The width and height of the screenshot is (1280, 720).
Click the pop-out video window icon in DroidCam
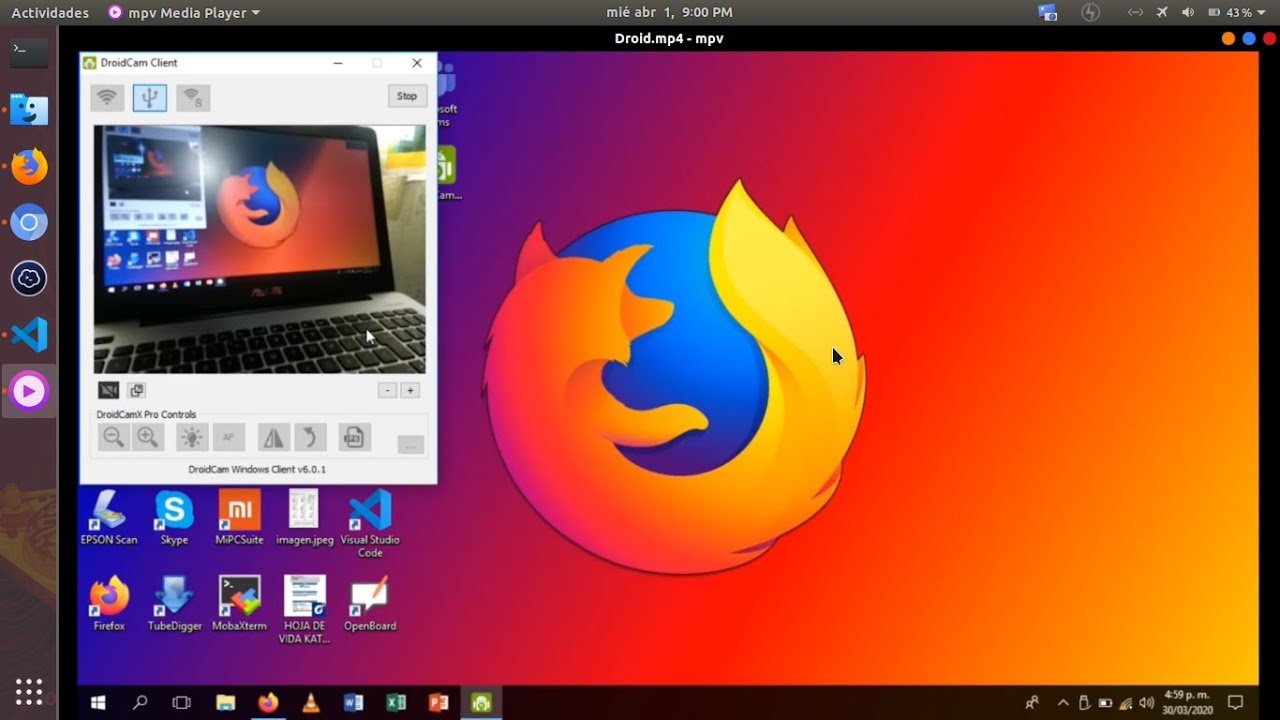137,390
